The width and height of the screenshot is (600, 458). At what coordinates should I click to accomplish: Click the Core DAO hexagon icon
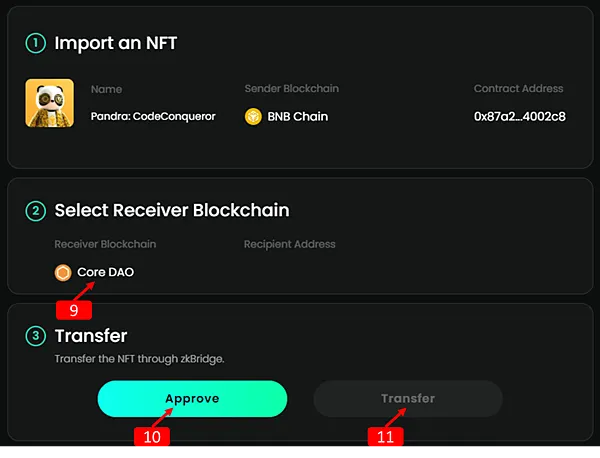64,272
